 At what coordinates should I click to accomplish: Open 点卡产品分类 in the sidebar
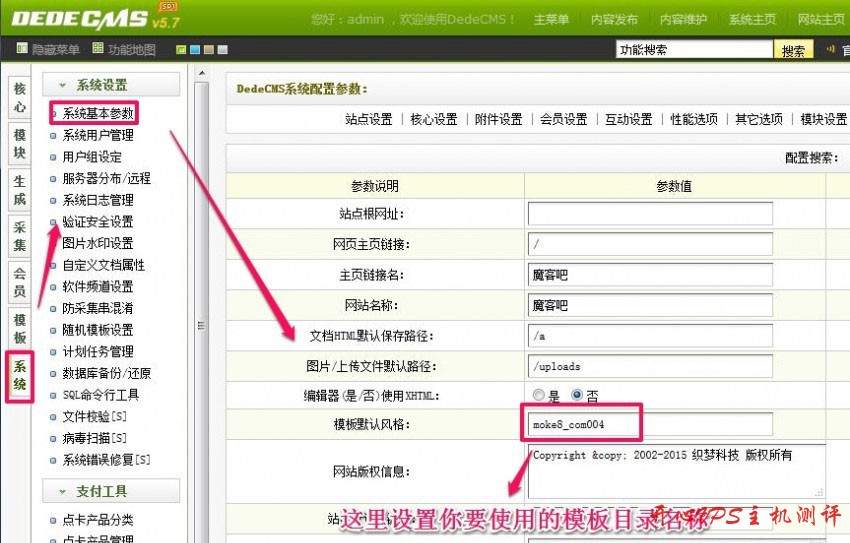point(98,520)
